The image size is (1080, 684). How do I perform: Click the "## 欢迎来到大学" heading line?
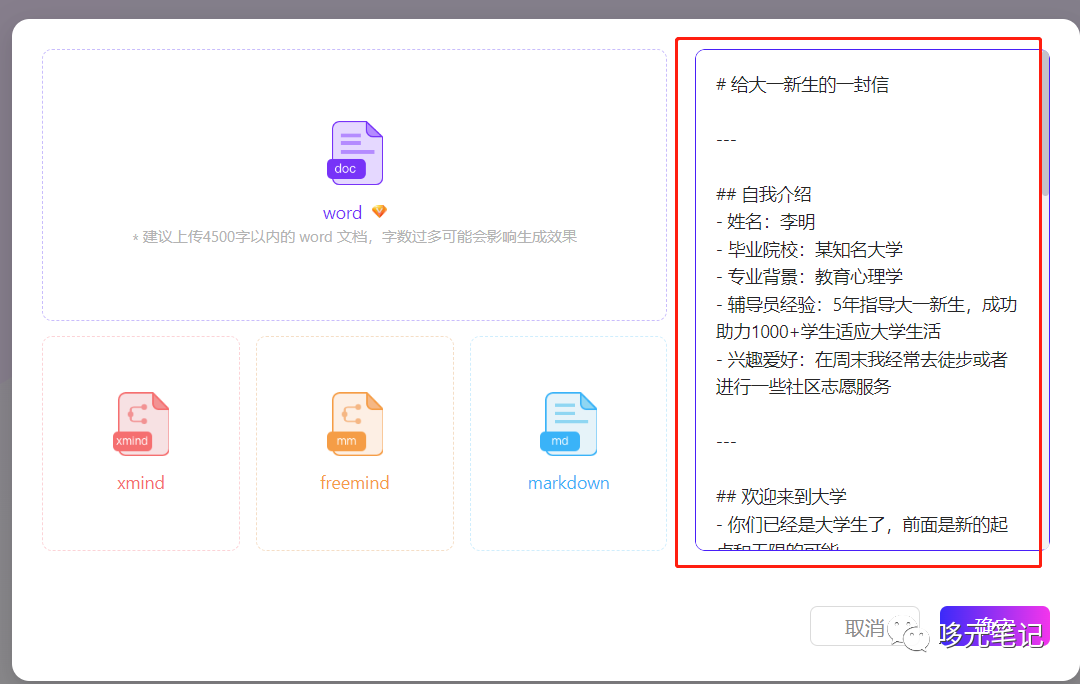tap(781, 497)
